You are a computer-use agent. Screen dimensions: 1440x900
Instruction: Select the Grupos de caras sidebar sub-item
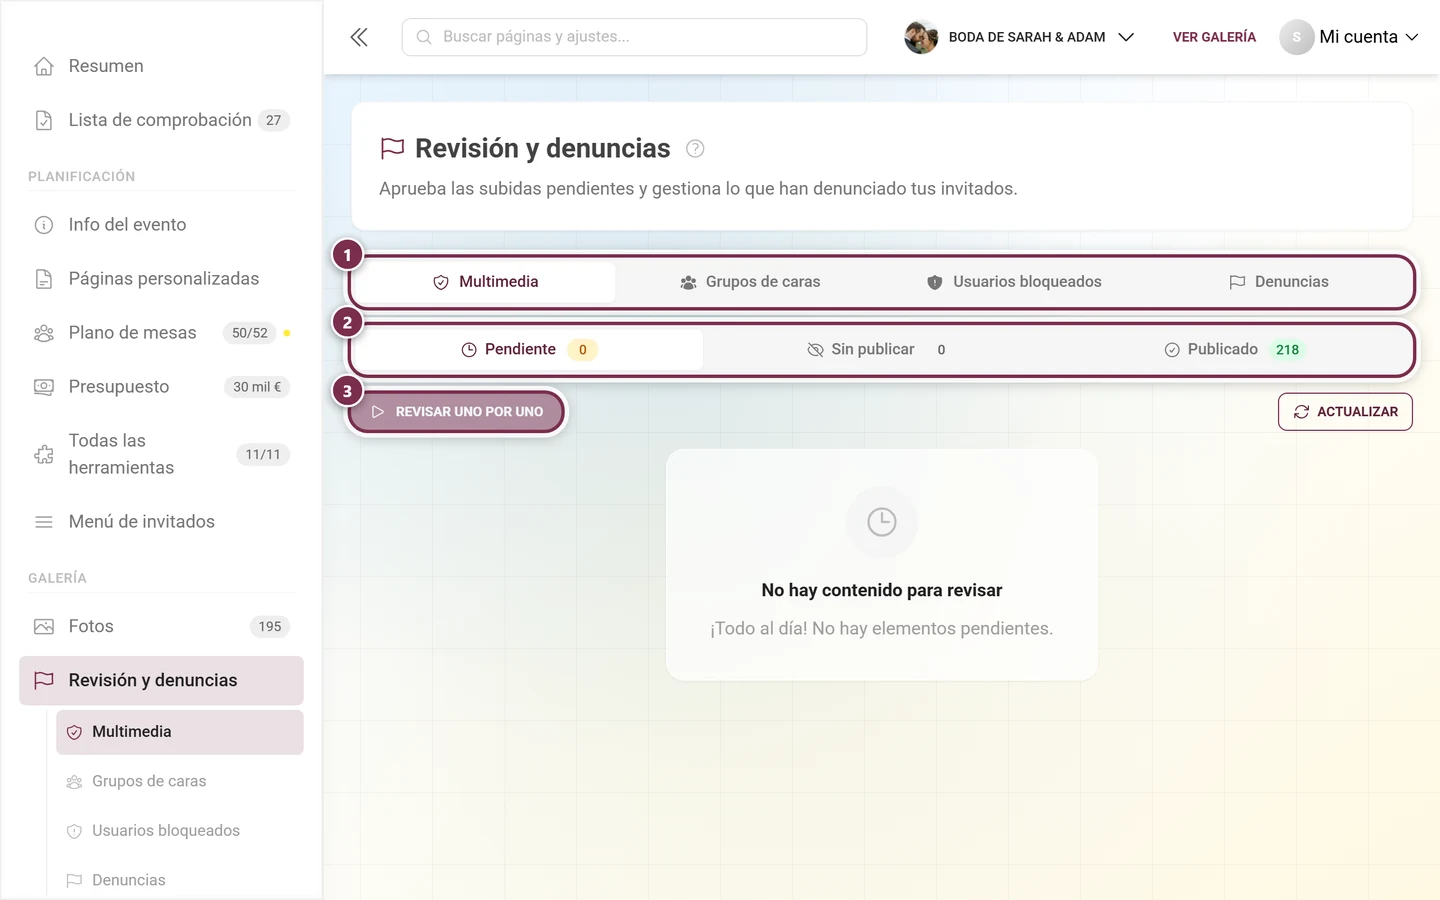click(x=180, y=782)
